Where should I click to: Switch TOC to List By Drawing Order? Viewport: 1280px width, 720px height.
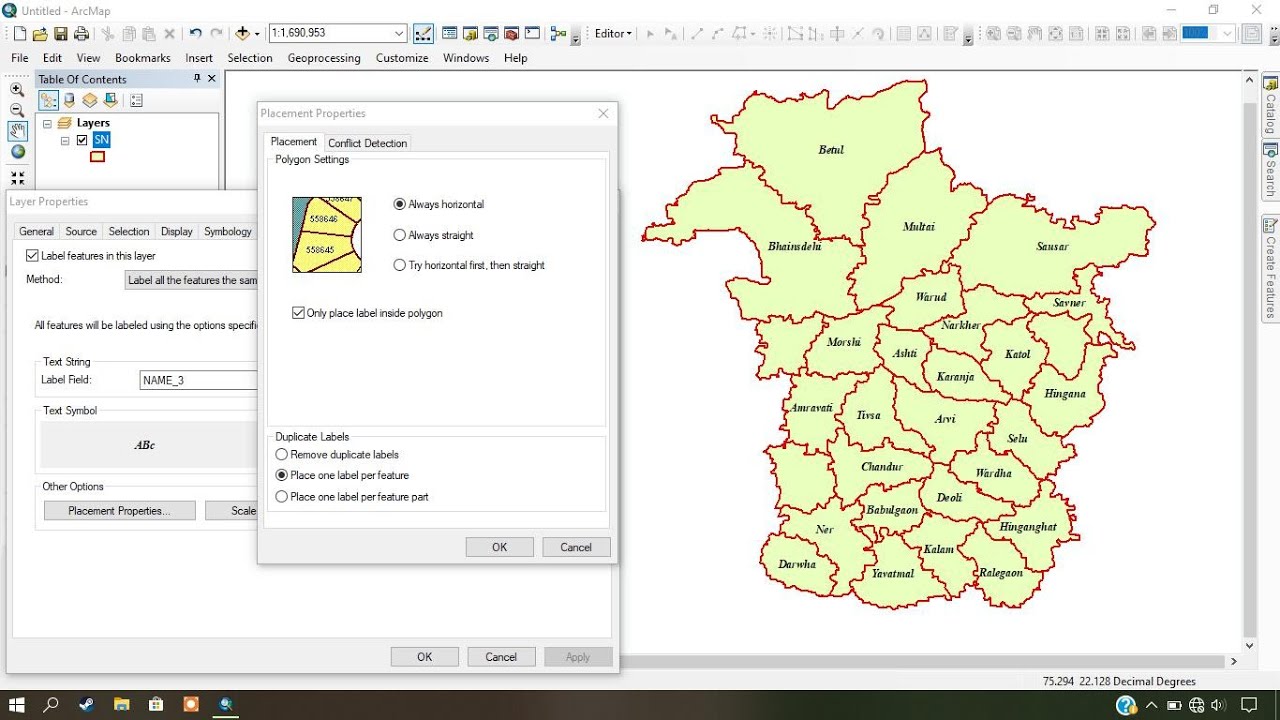pos(48,100)
